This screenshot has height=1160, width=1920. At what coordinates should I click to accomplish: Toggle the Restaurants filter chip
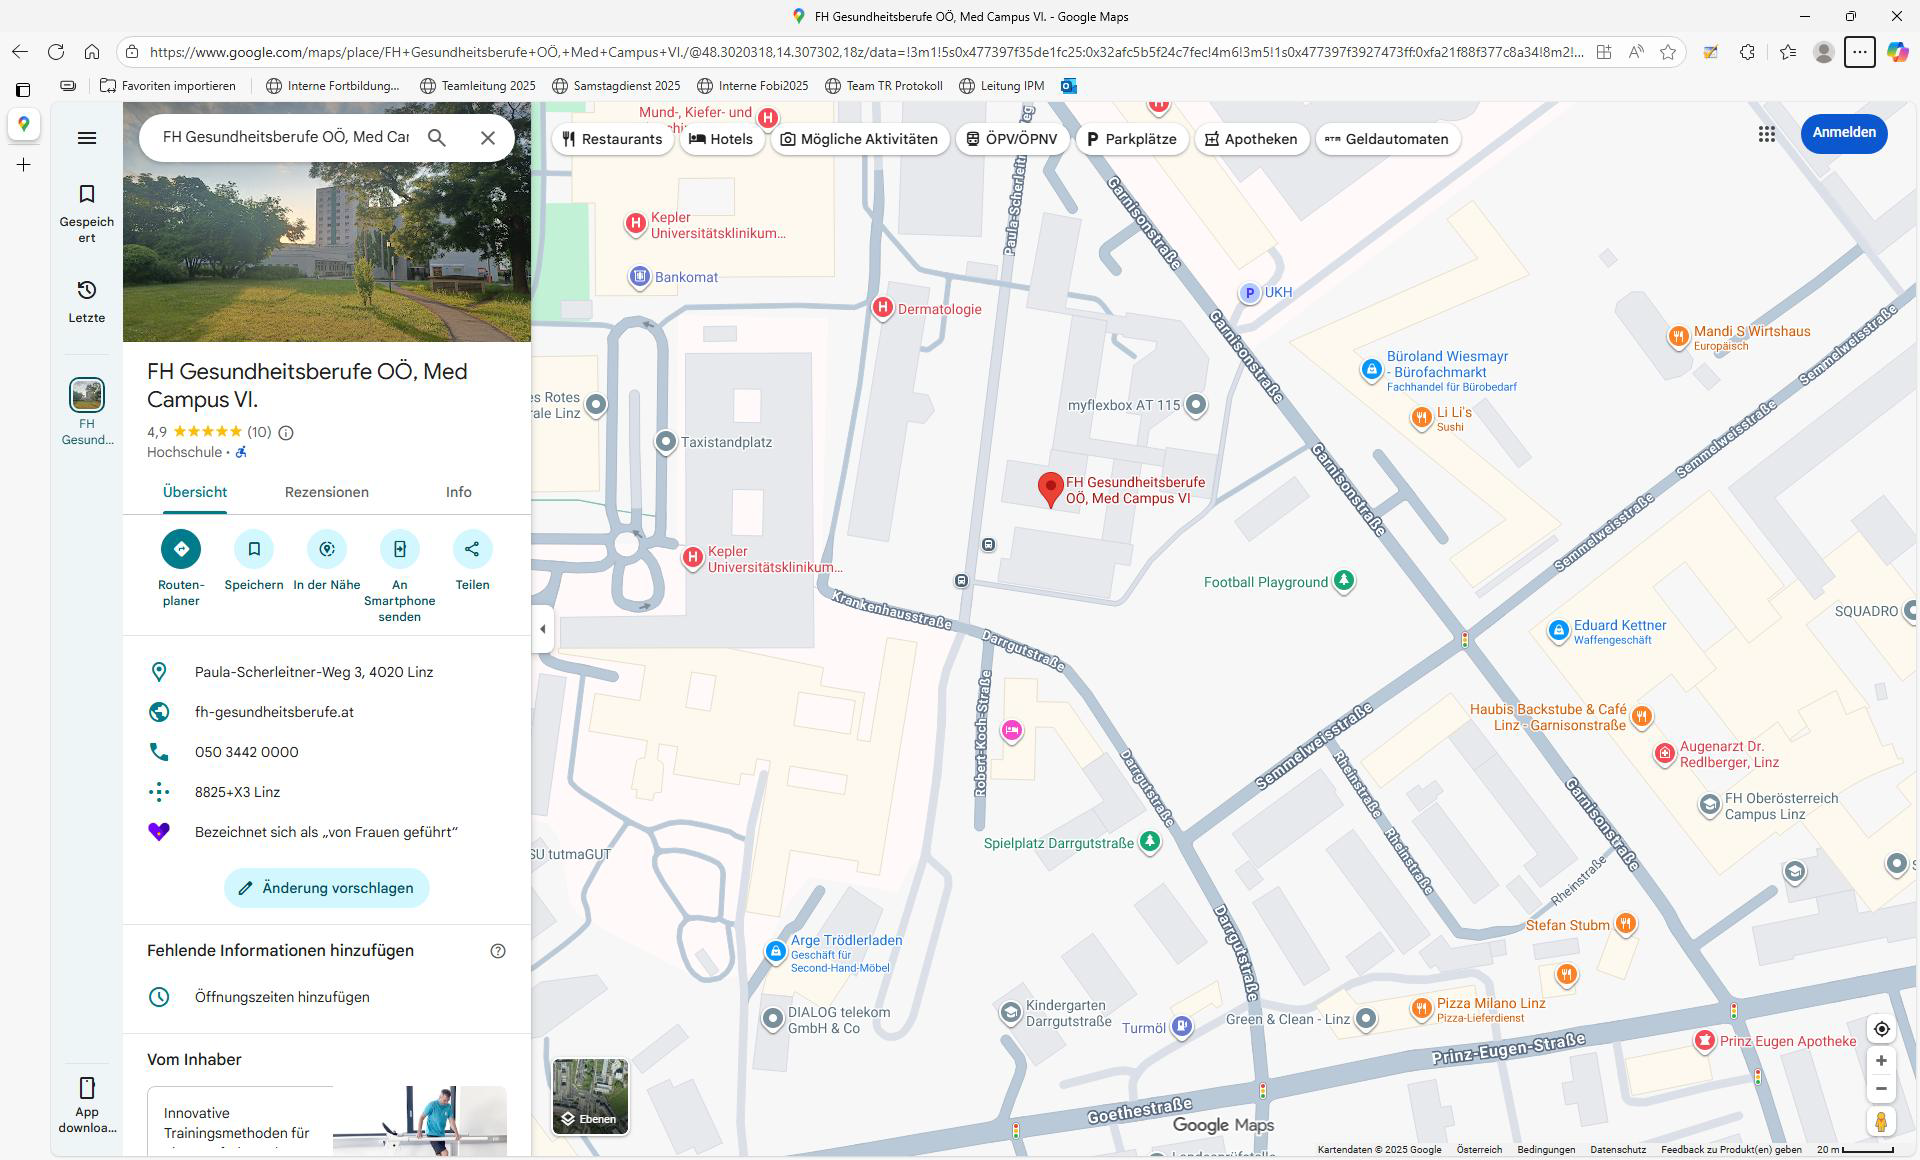(x=612, y=139)
